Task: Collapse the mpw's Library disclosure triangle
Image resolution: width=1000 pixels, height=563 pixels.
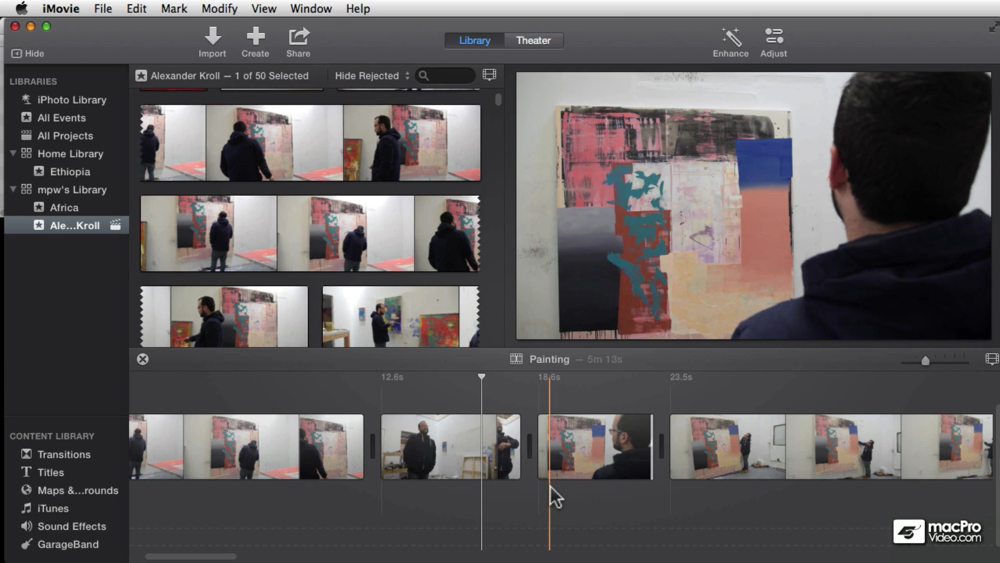Action: pos(13,189)
